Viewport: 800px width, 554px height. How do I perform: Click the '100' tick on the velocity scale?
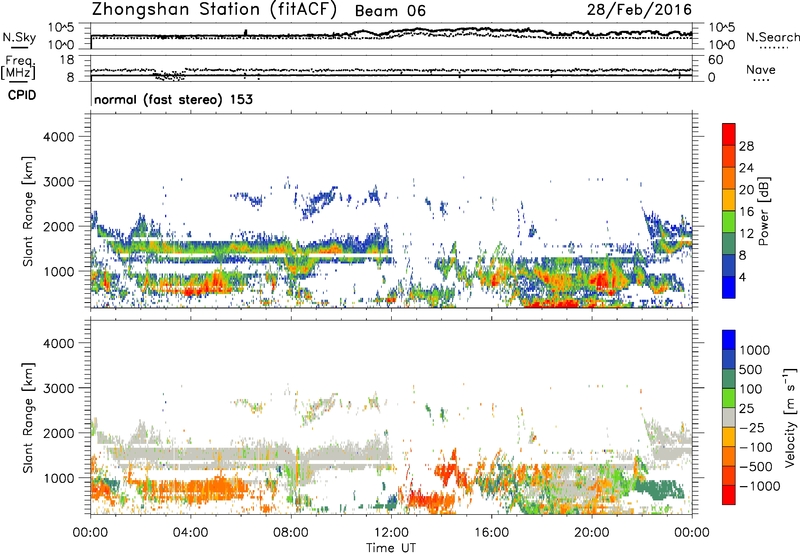click(750, 389)
